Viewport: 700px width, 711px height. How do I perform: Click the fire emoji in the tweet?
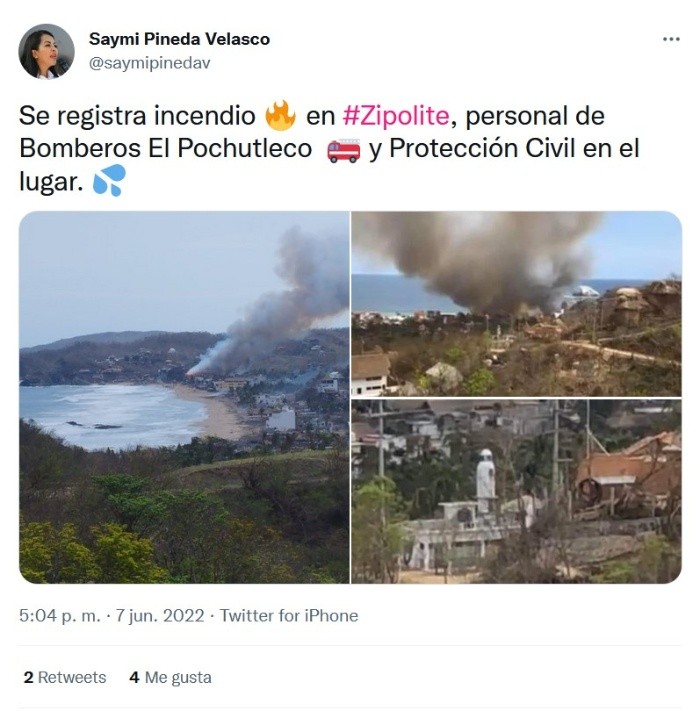(x=280, y=116)
